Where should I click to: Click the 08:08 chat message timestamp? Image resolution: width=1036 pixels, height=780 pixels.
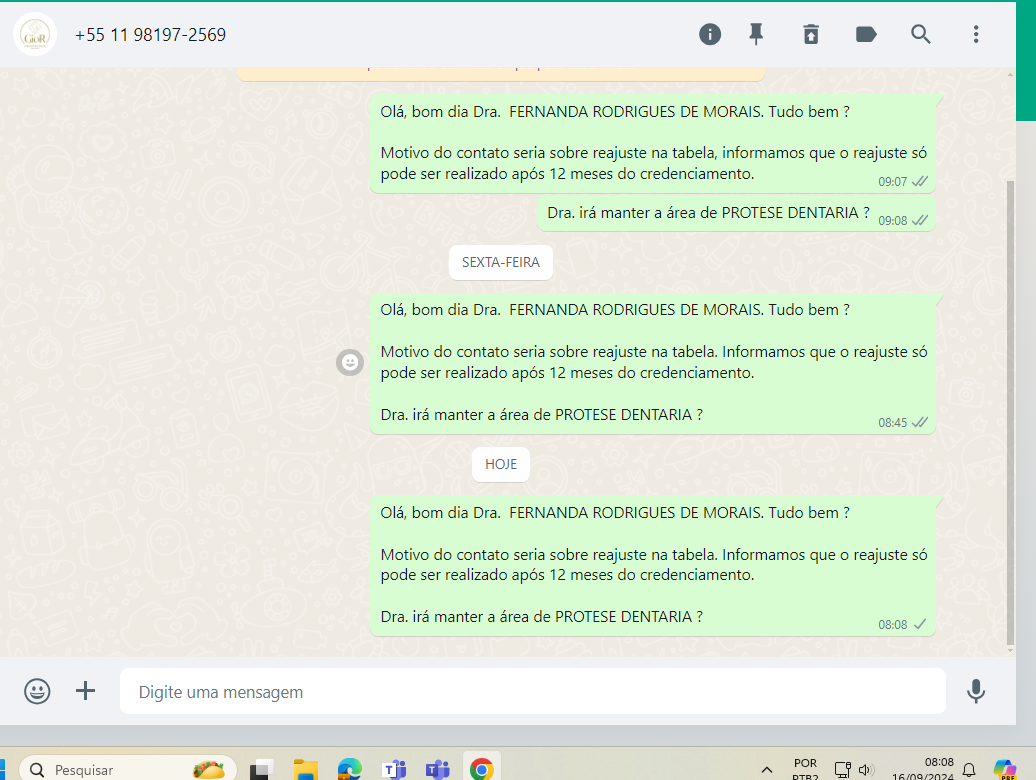(892, 625)
